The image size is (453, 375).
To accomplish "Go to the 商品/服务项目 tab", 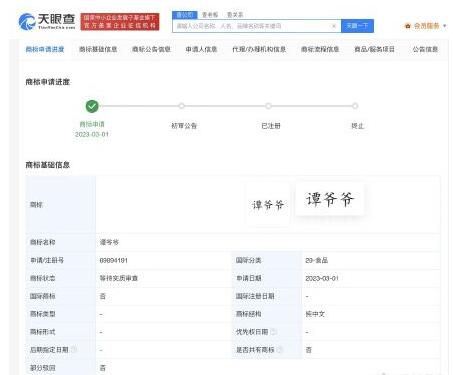I will point(374,49).
